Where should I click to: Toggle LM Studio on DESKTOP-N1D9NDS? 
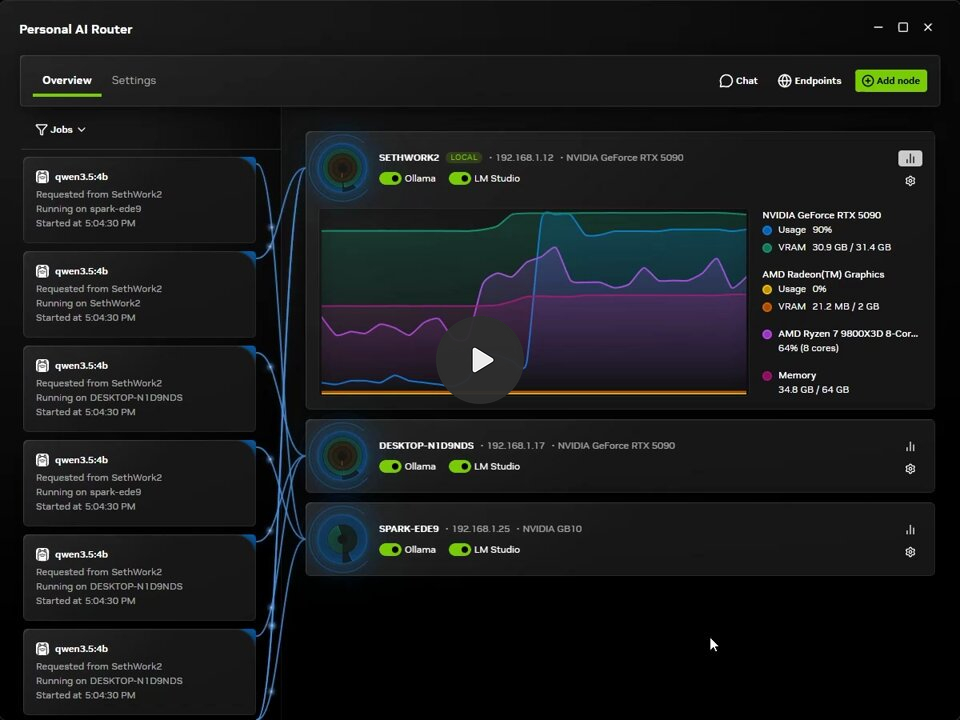point(460,467)
